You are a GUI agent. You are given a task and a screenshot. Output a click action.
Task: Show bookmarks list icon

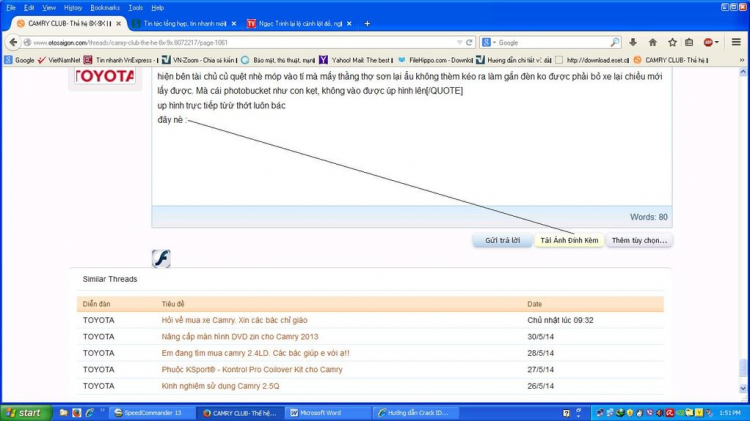click(x=689, y=42)
